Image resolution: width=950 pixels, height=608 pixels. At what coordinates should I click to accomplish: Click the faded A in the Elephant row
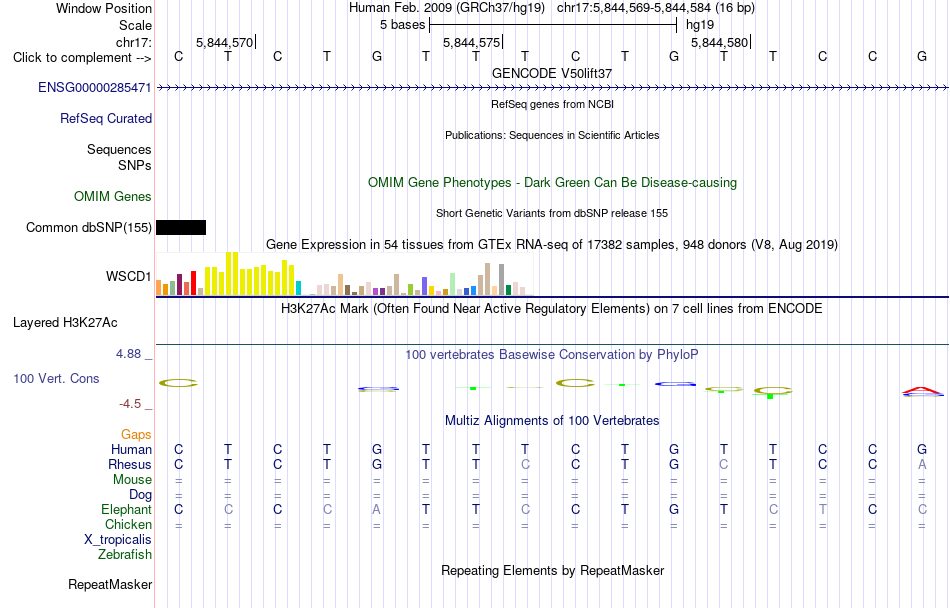pos(376,510)
